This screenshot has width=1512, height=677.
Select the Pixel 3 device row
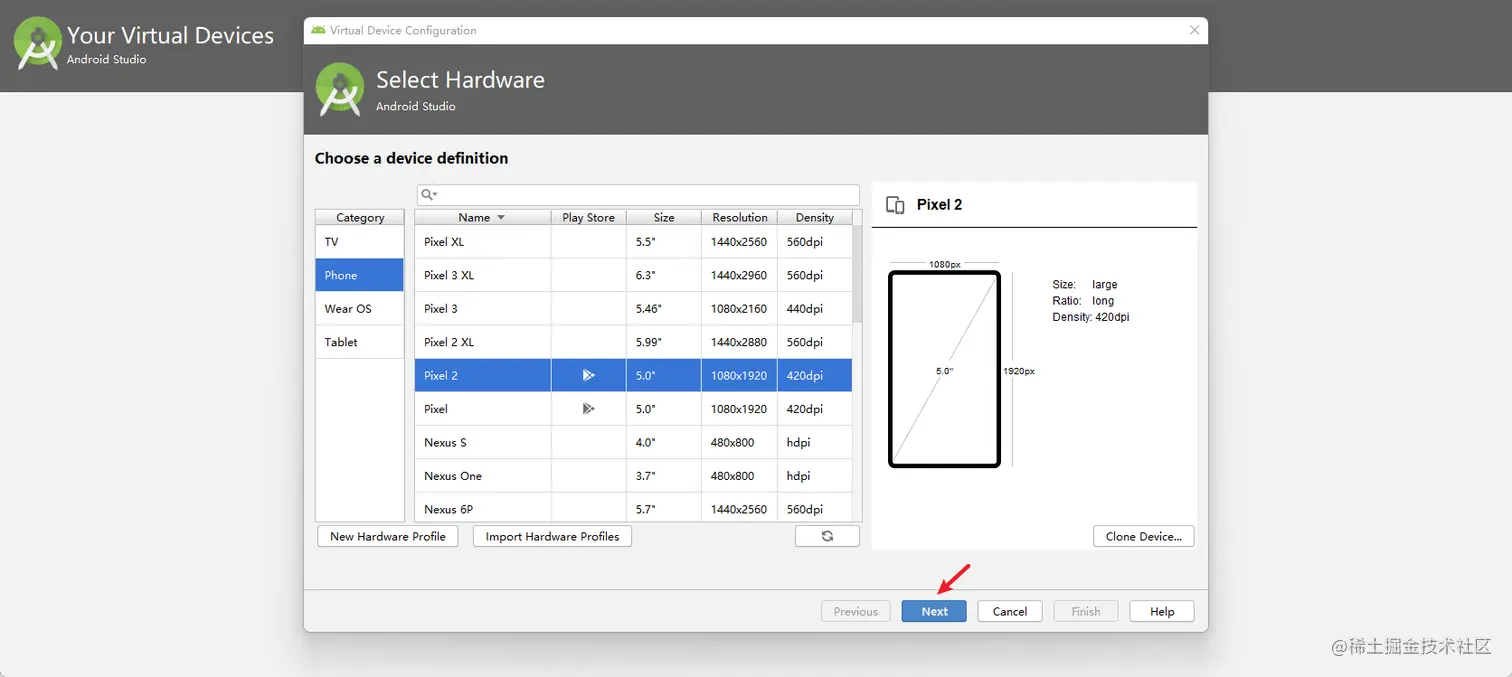point(633,308)
